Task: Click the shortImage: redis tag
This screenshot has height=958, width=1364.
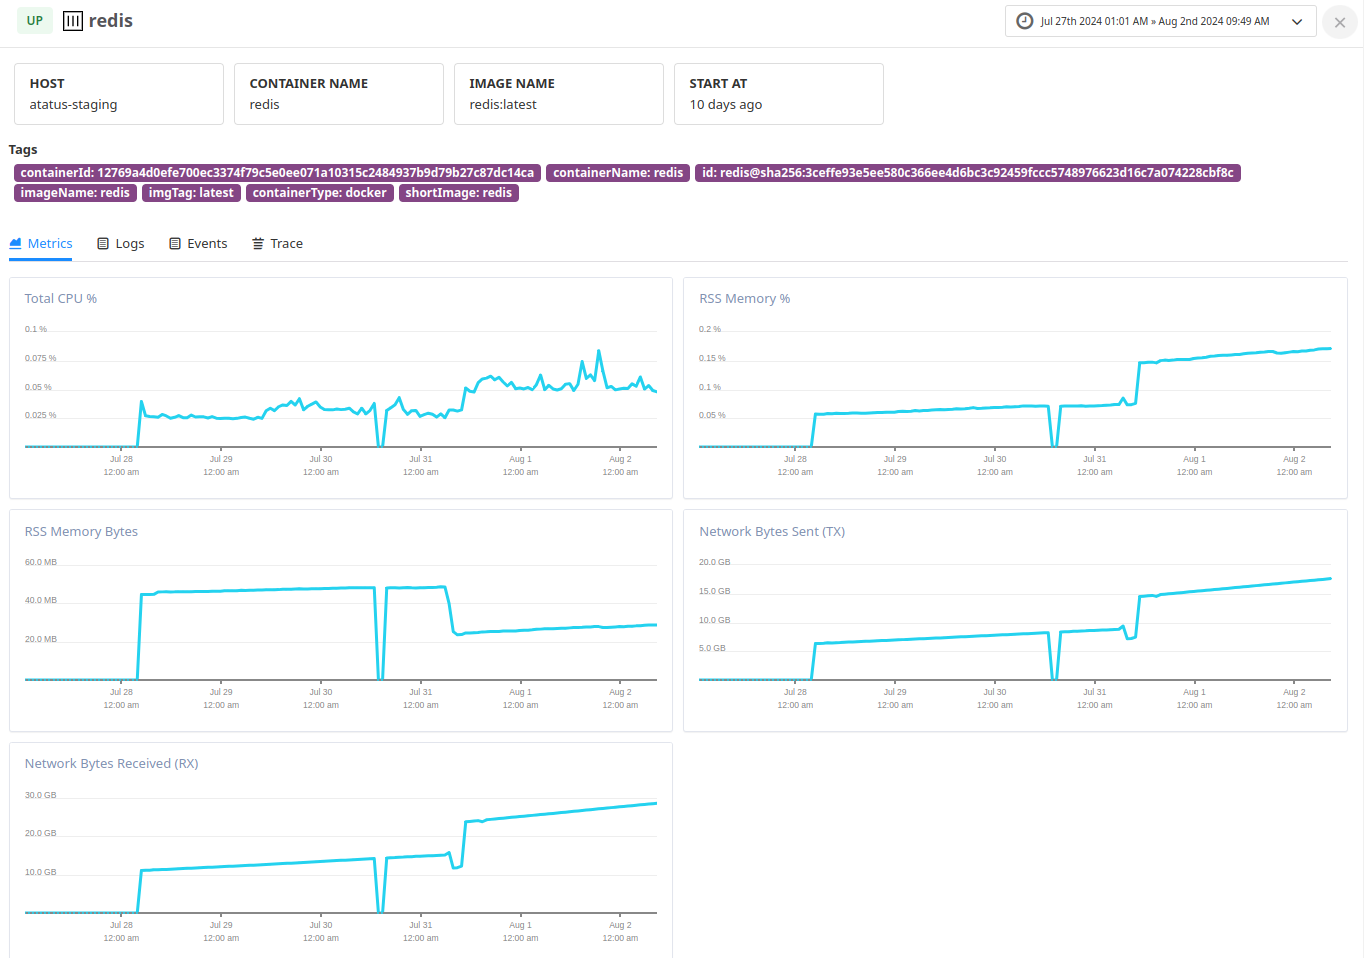Action: (458, 193)
